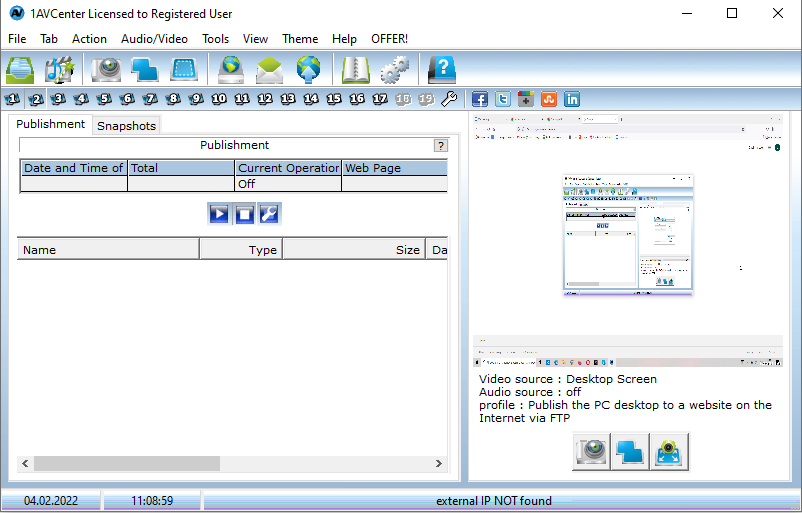This screenshot has width=802, height=513.
Task: Switch to the Snapshots tab
Action: click(126, 126)
